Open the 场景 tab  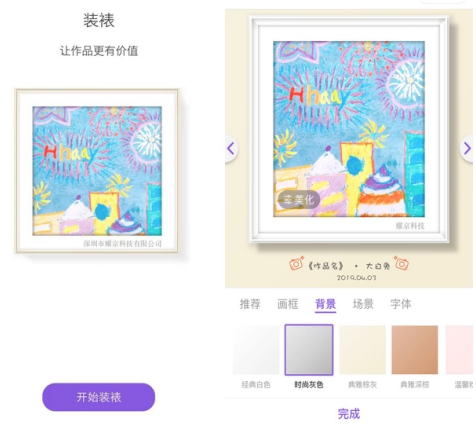(363, 304)
